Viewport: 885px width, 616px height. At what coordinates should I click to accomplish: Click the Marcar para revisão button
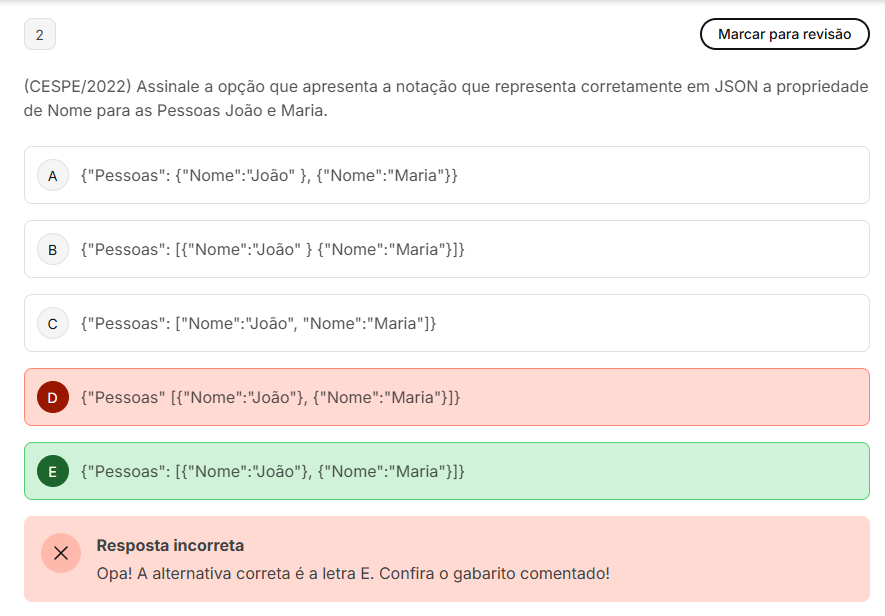(x=785, y=34)
